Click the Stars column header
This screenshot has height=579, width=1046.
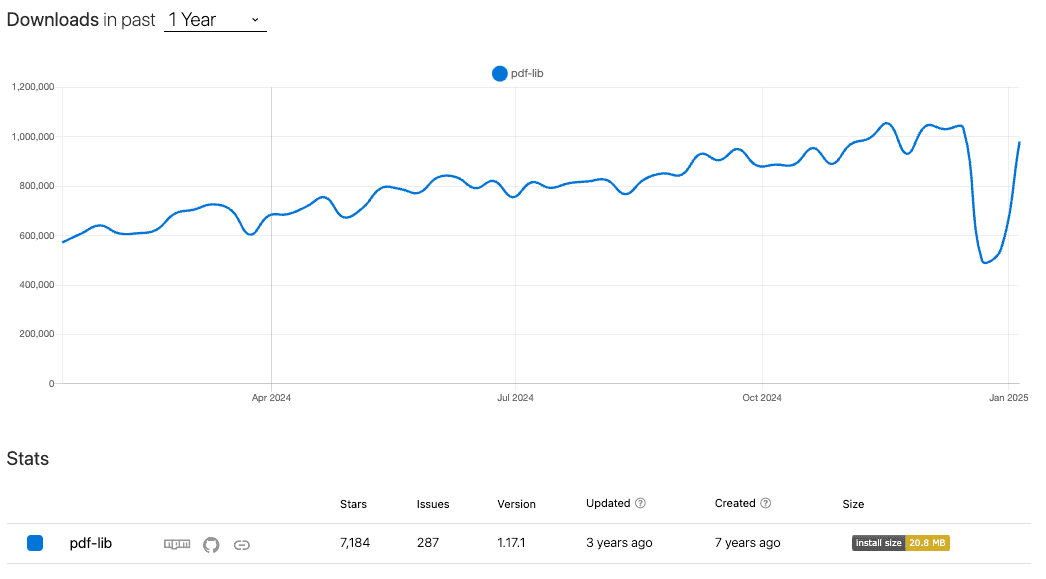coord(353,504)
